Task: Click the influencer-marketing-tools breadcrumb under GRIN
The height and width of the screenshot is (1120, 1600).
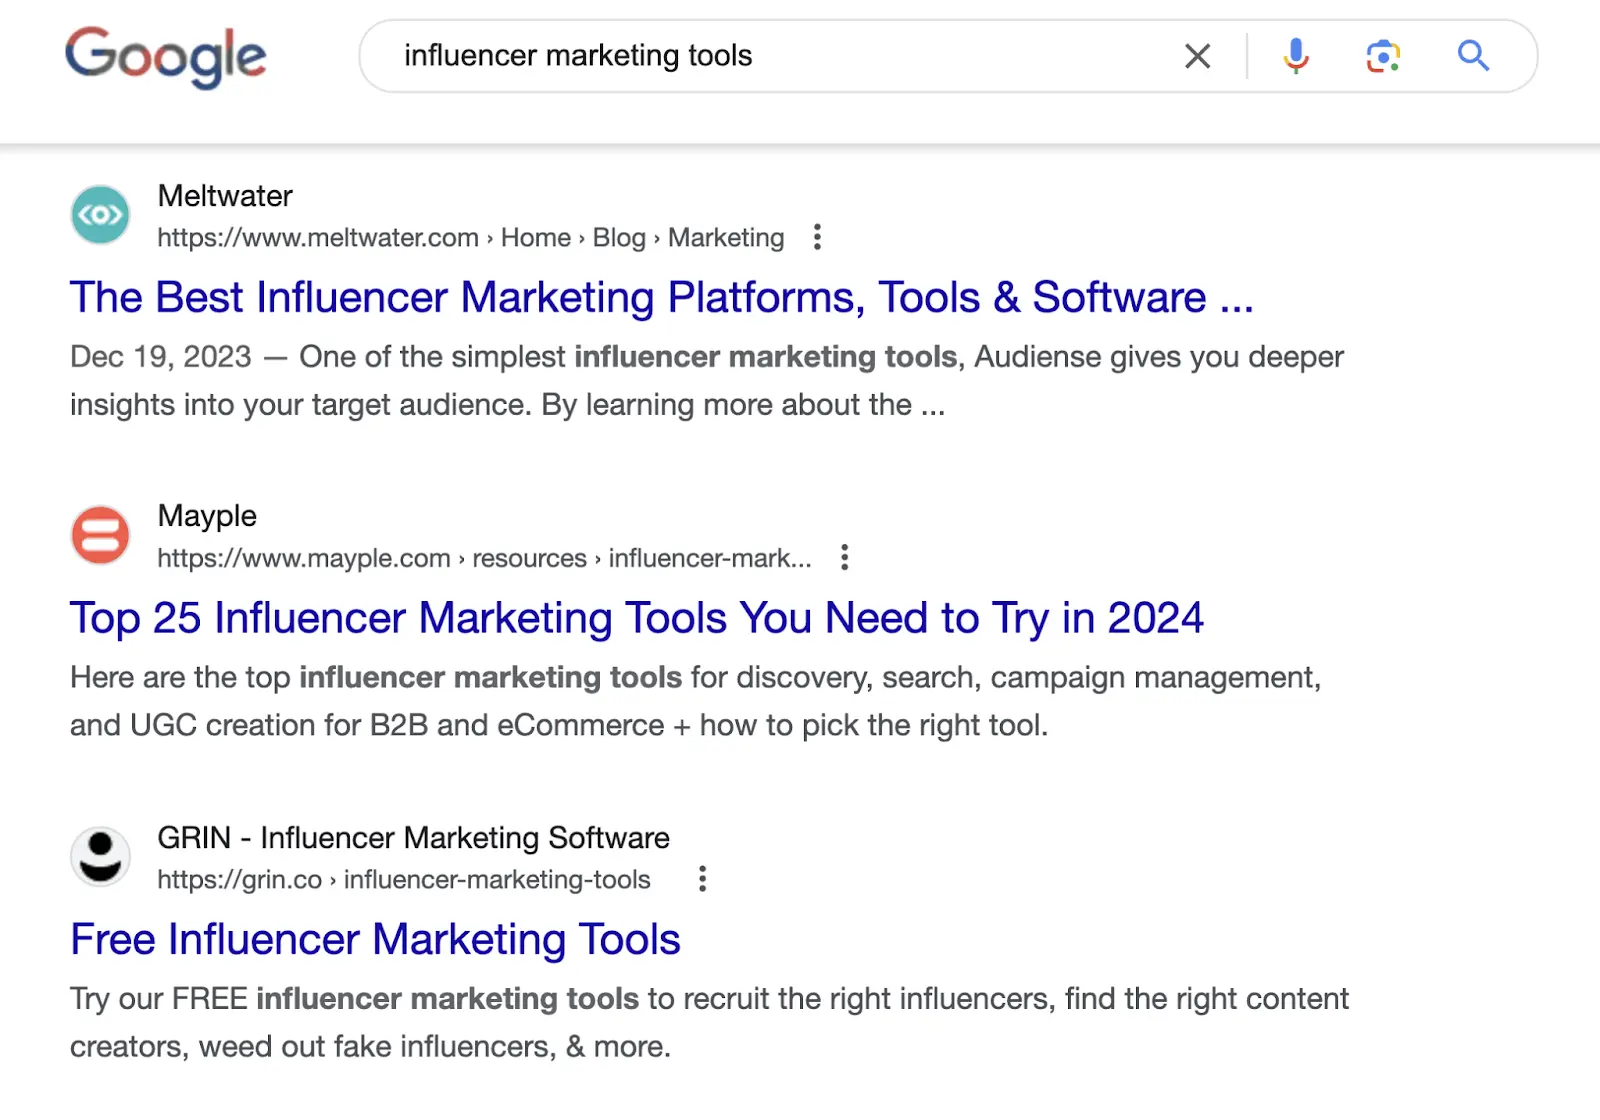Action: click(495, 880)
